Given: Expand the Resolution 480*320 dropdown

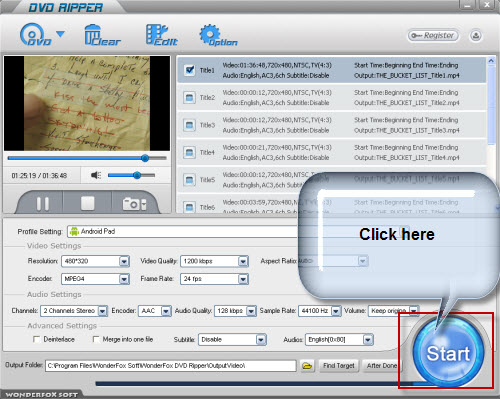Looking at the screenshot, I should 124,261.
